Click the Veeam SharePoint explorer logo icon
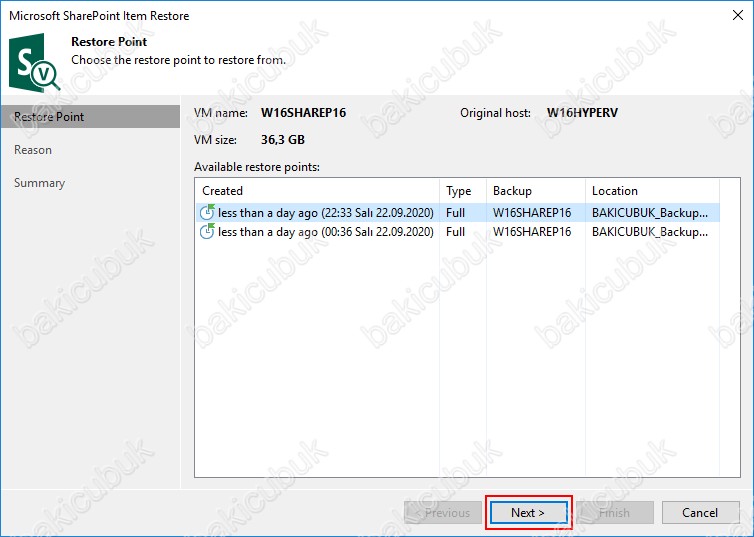Screen dimensions: 754x537 [x=35, y=62]
